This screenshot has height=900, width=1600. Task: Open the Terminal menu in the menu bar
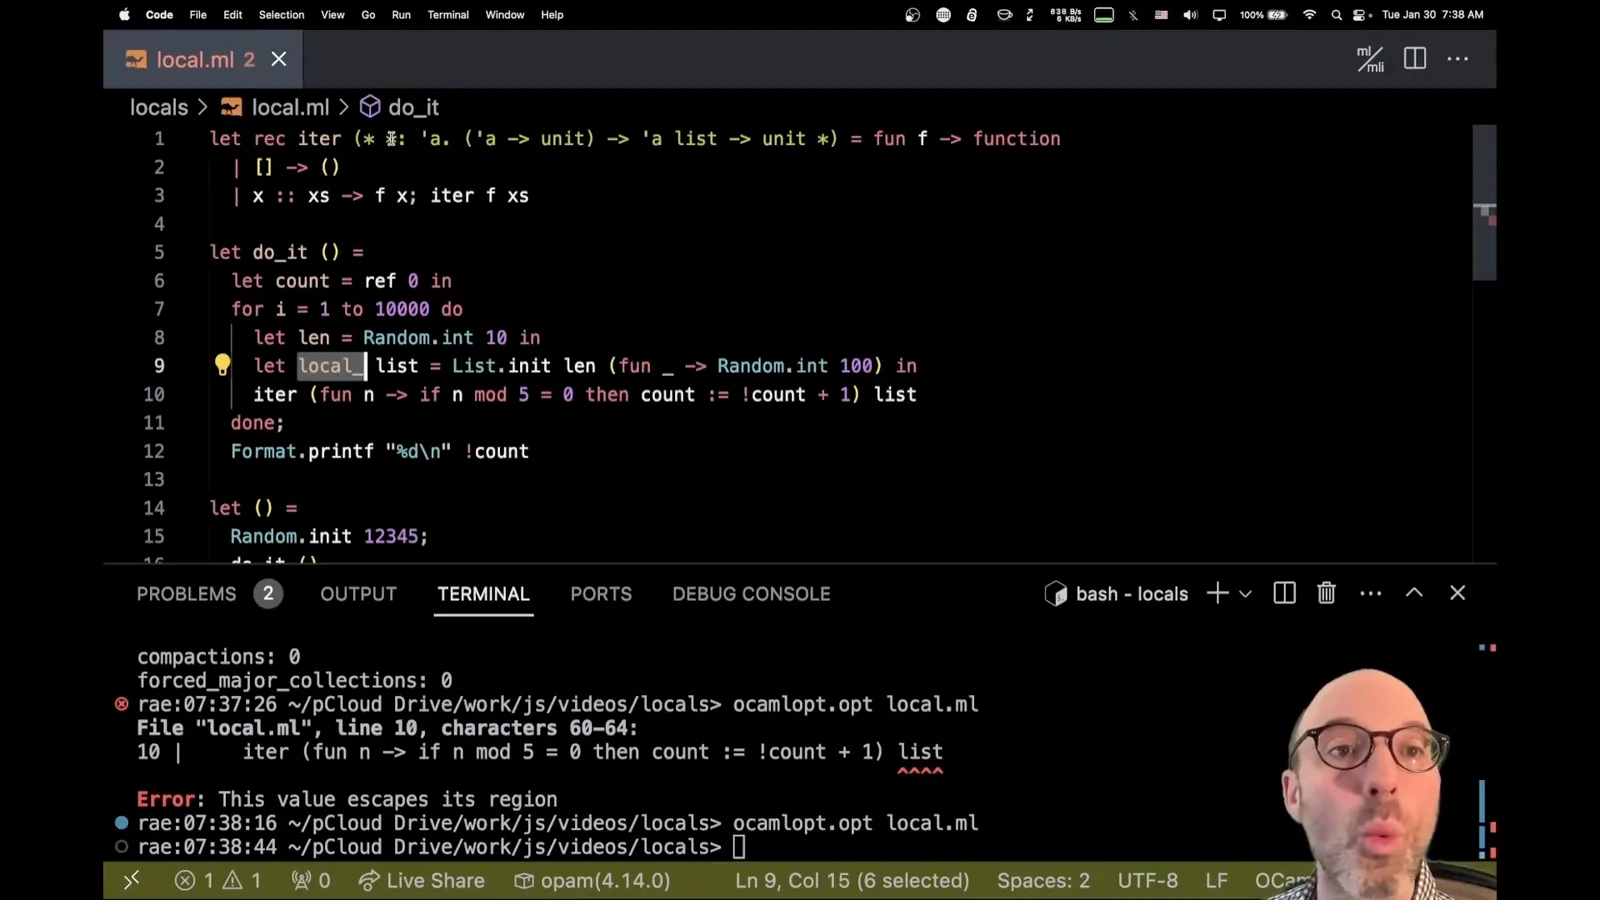448,15
